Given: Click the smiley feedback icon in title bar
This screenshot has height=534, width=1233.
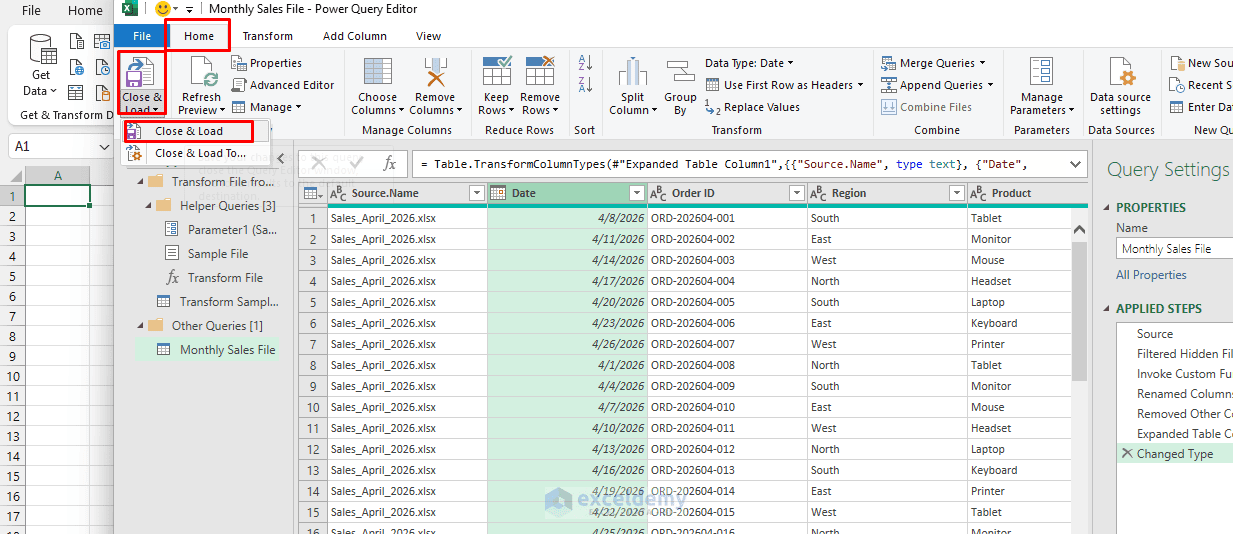Looking at the screenshot, I should click(163, 9).
